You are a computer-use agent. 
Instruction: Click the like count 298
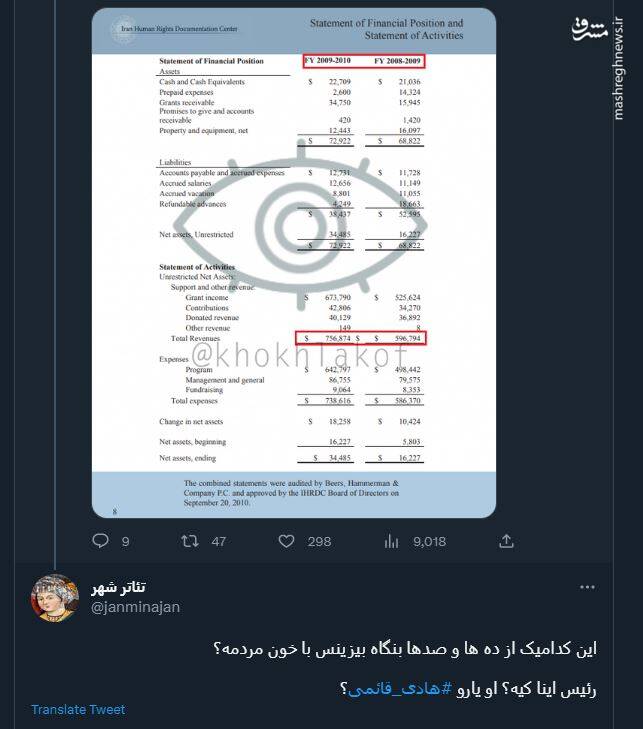pyautogui.click(x=319, y=541)
